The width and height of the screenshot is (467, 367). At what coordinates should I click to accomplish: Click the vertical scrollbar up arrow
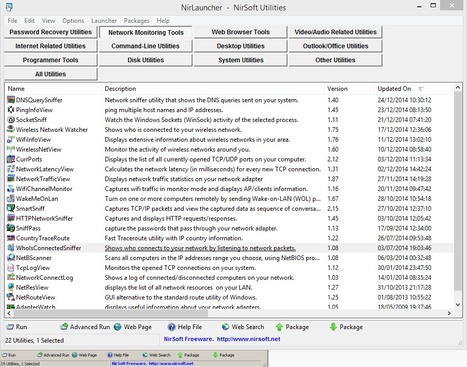pyautogui.click(x=458, y=88)
